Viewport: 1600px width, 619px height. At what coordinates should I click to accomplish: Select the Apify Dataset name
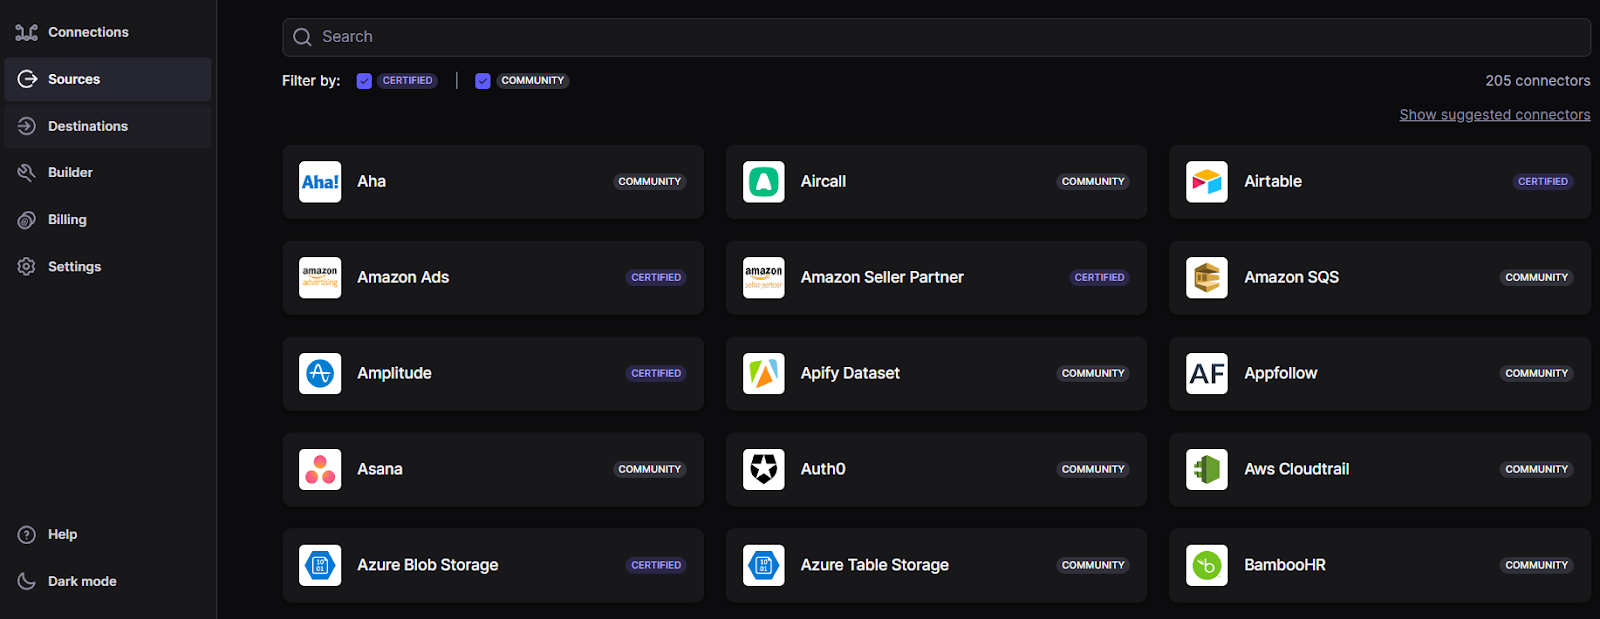click(x=850, y=373)
